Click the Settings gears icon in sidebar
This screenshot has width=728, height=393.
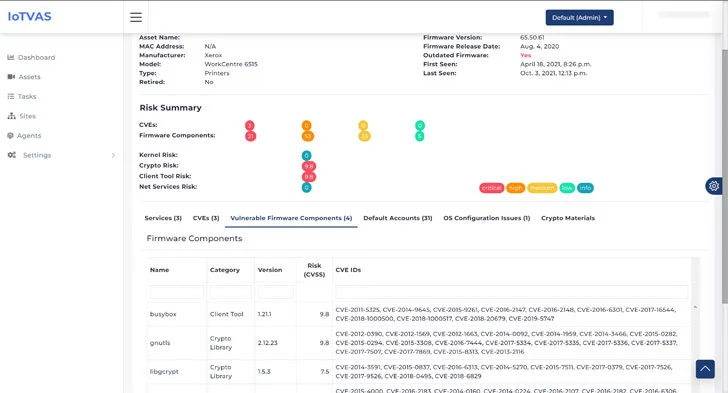pyautogui.click(x=12, y=155)
